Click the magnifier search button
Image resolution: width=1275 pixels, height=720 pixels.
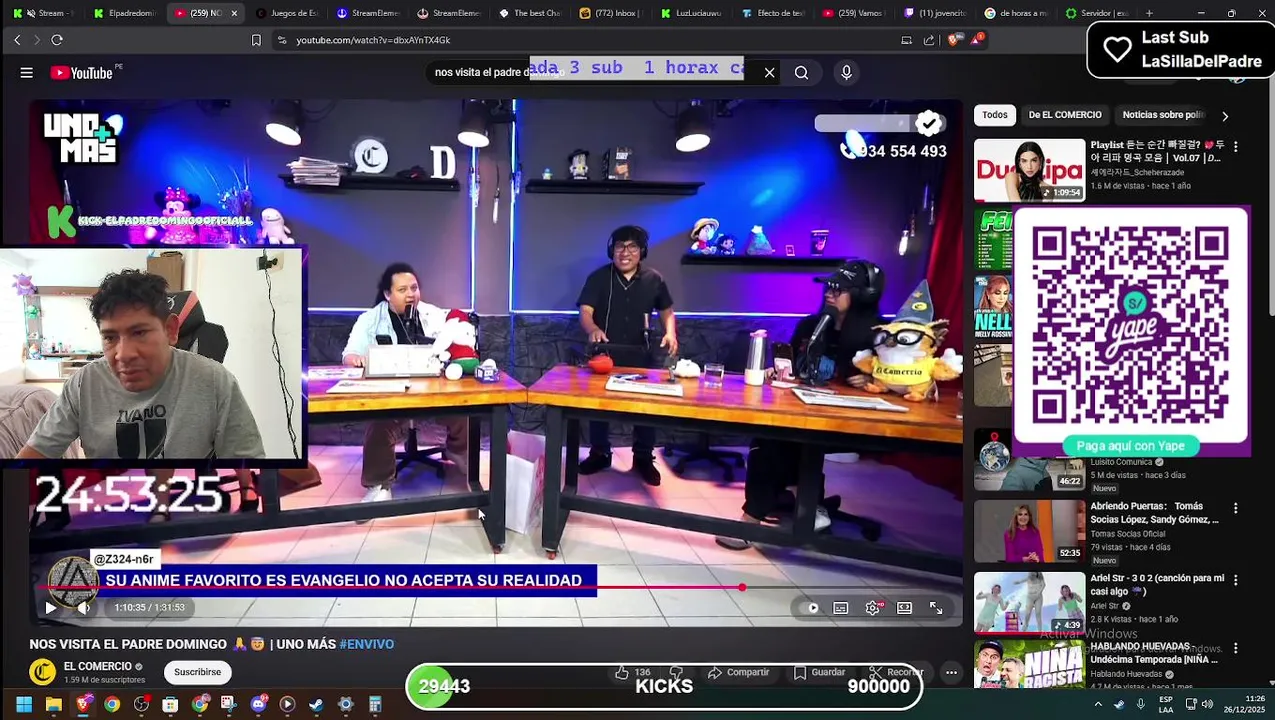[x=801, y=73]
